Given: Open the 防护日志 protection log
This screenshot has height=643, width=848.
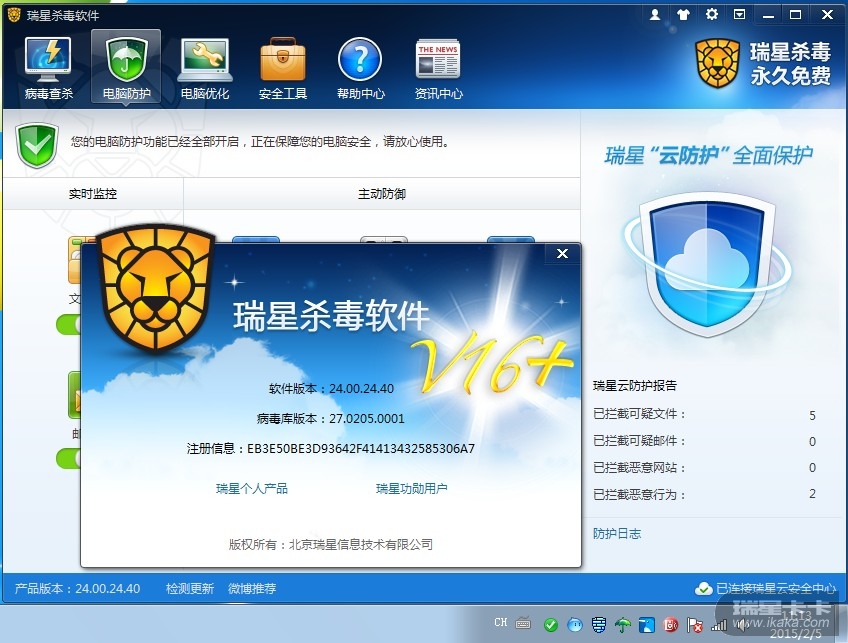Looking at the screenshot, I should point(617,534).
